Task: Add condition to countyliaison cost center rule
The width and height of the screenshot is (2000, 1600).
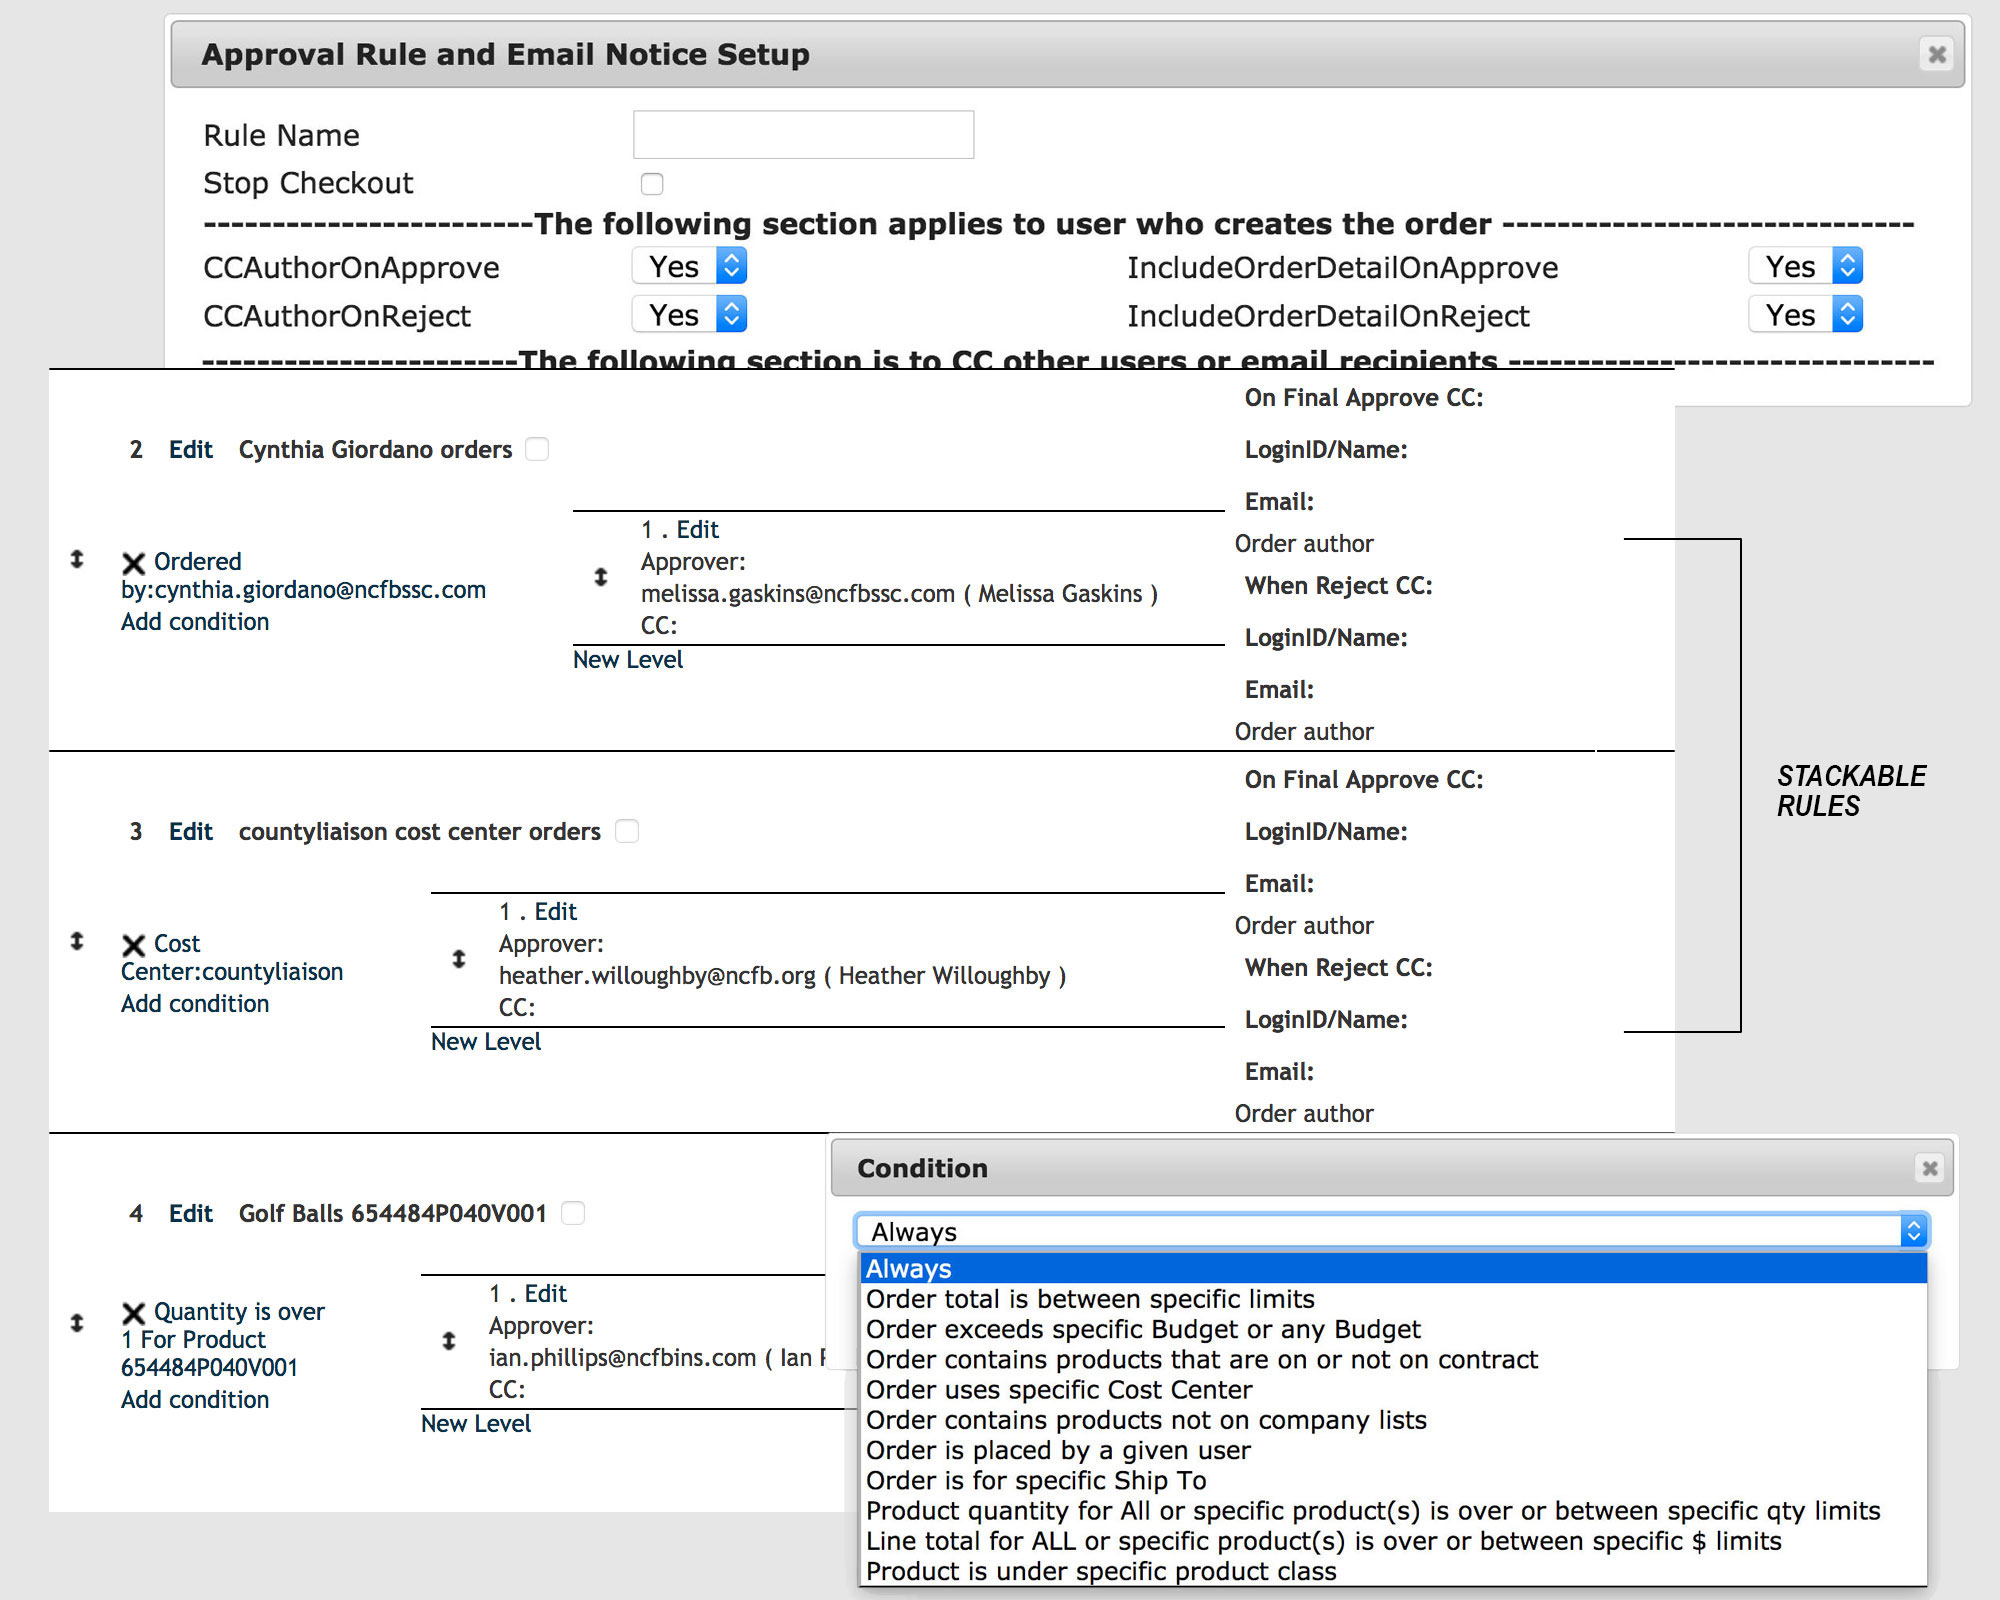Action: (195, 1003)
